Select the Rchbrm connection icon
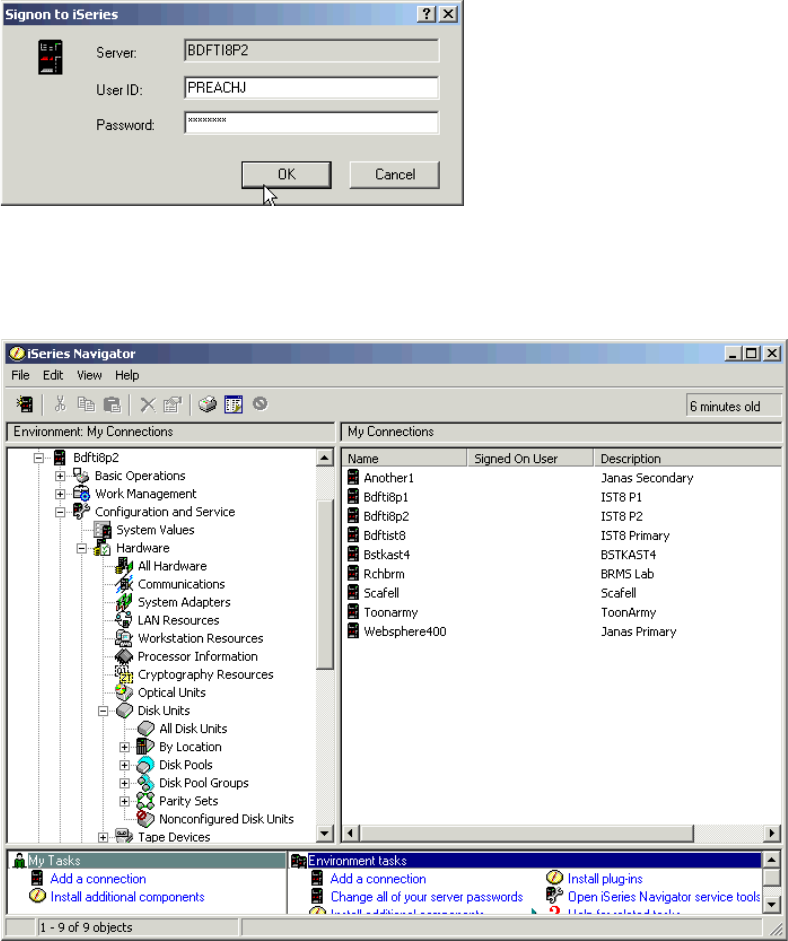 (353, 574)
